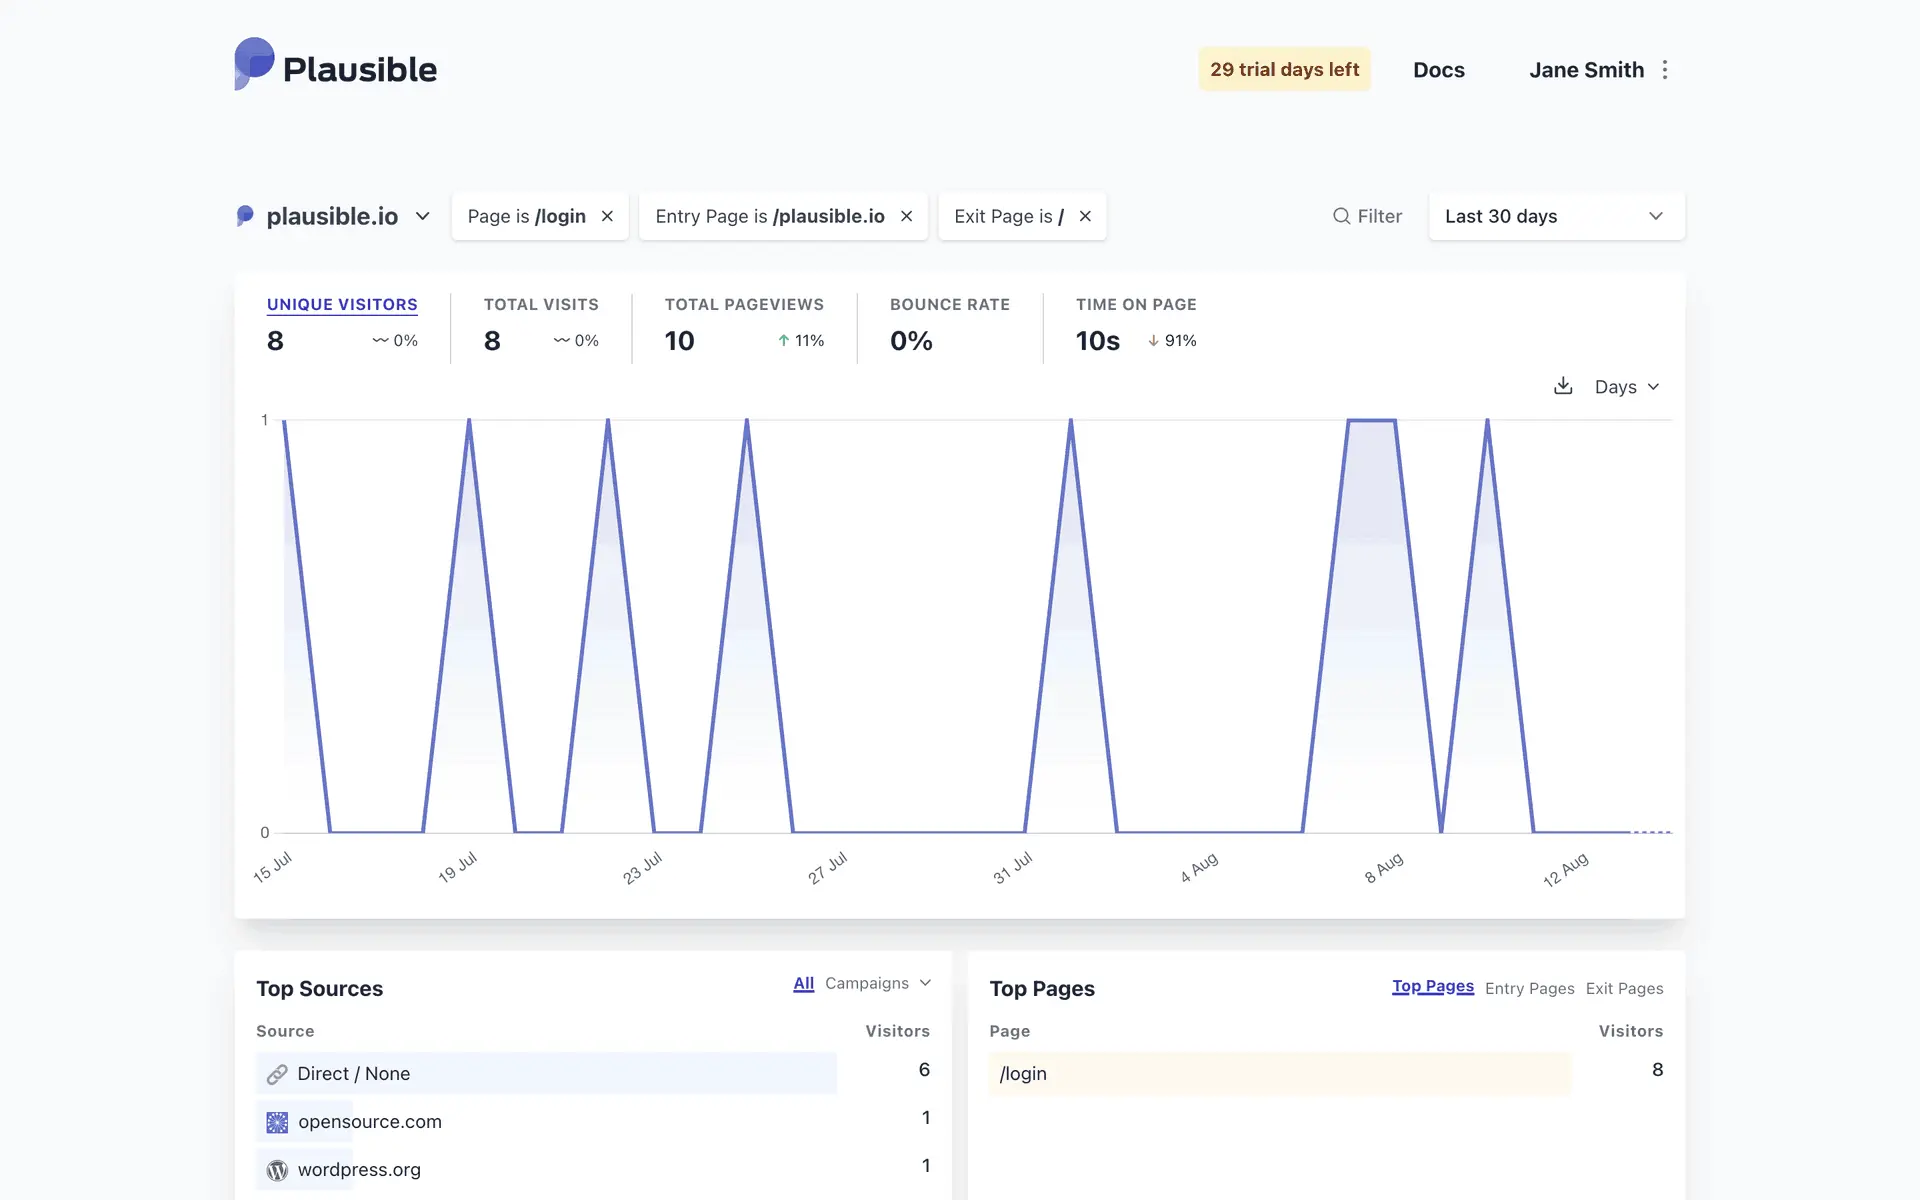Open the Docs link
The height and width of the screenshot is (1200, 1920).
pyautogui.click(x=1438, y=70)
